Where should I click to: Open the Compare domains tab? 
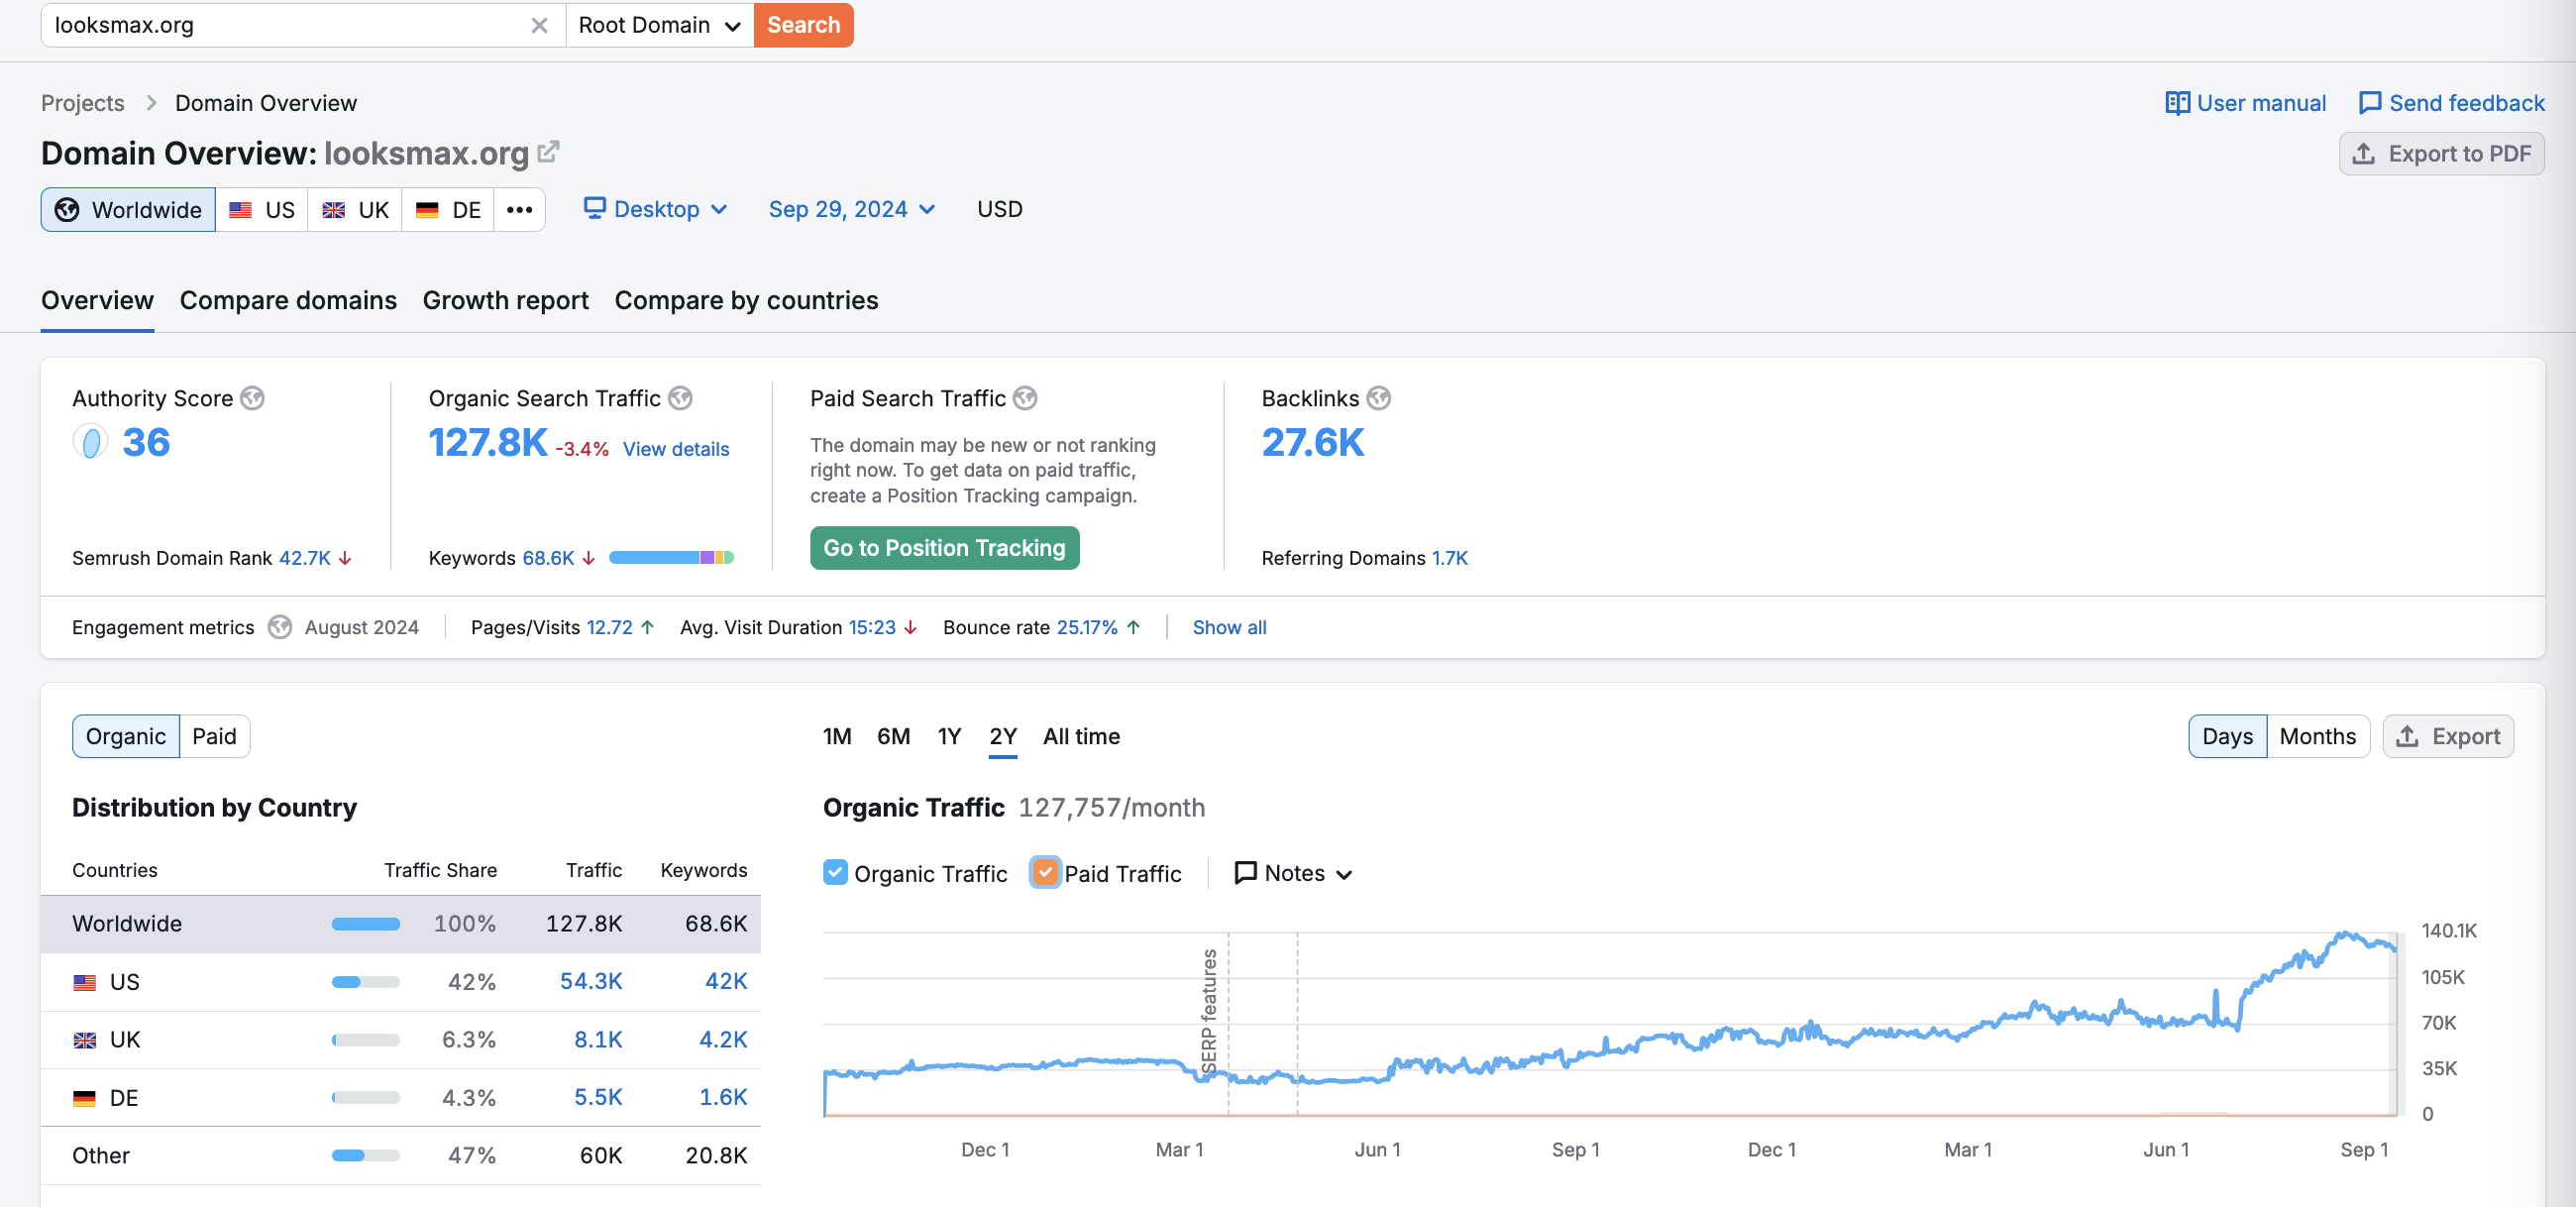(288, 300)
